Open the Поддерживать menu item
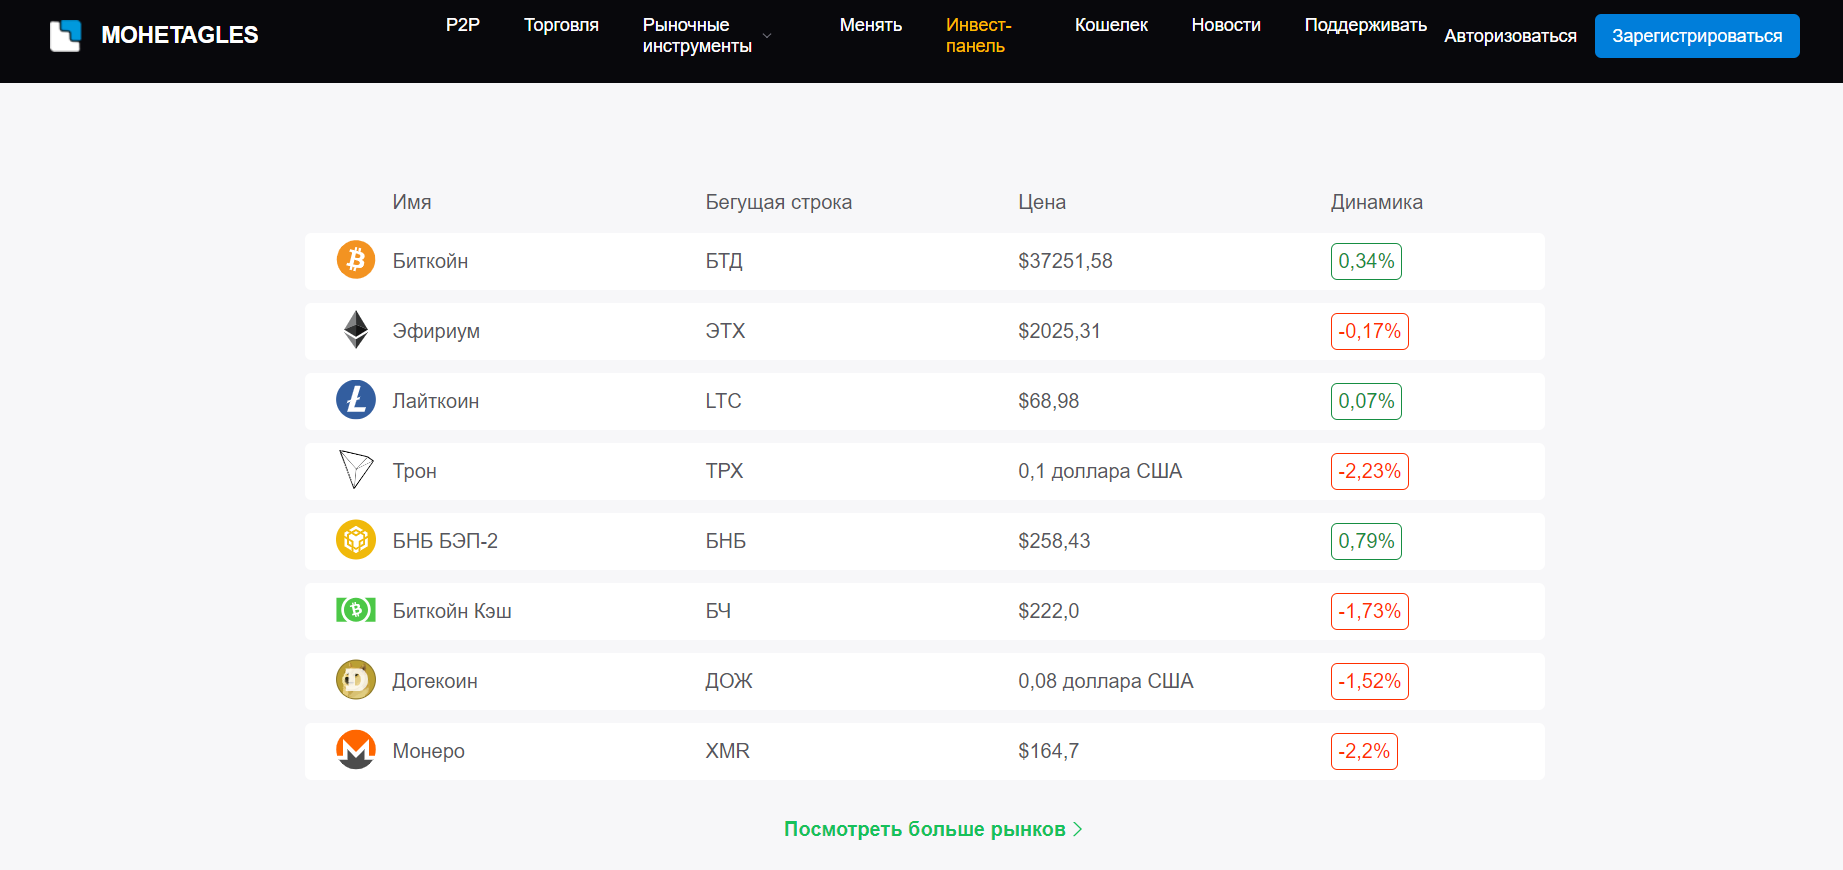 [x=1365, y=25]
